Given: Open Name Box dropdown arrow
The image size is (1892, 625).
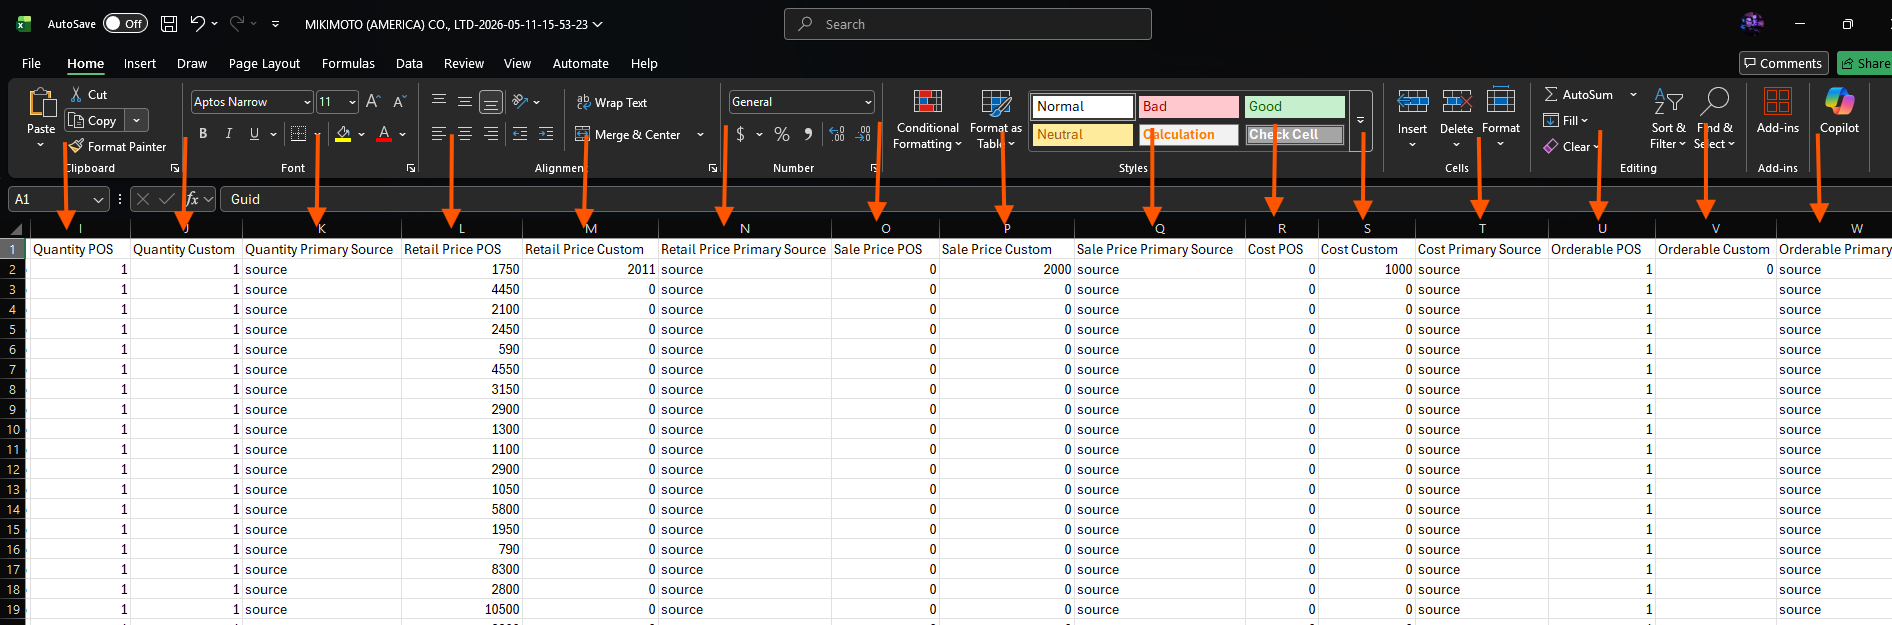Looking at the screenshot, I should click(98, 199).
